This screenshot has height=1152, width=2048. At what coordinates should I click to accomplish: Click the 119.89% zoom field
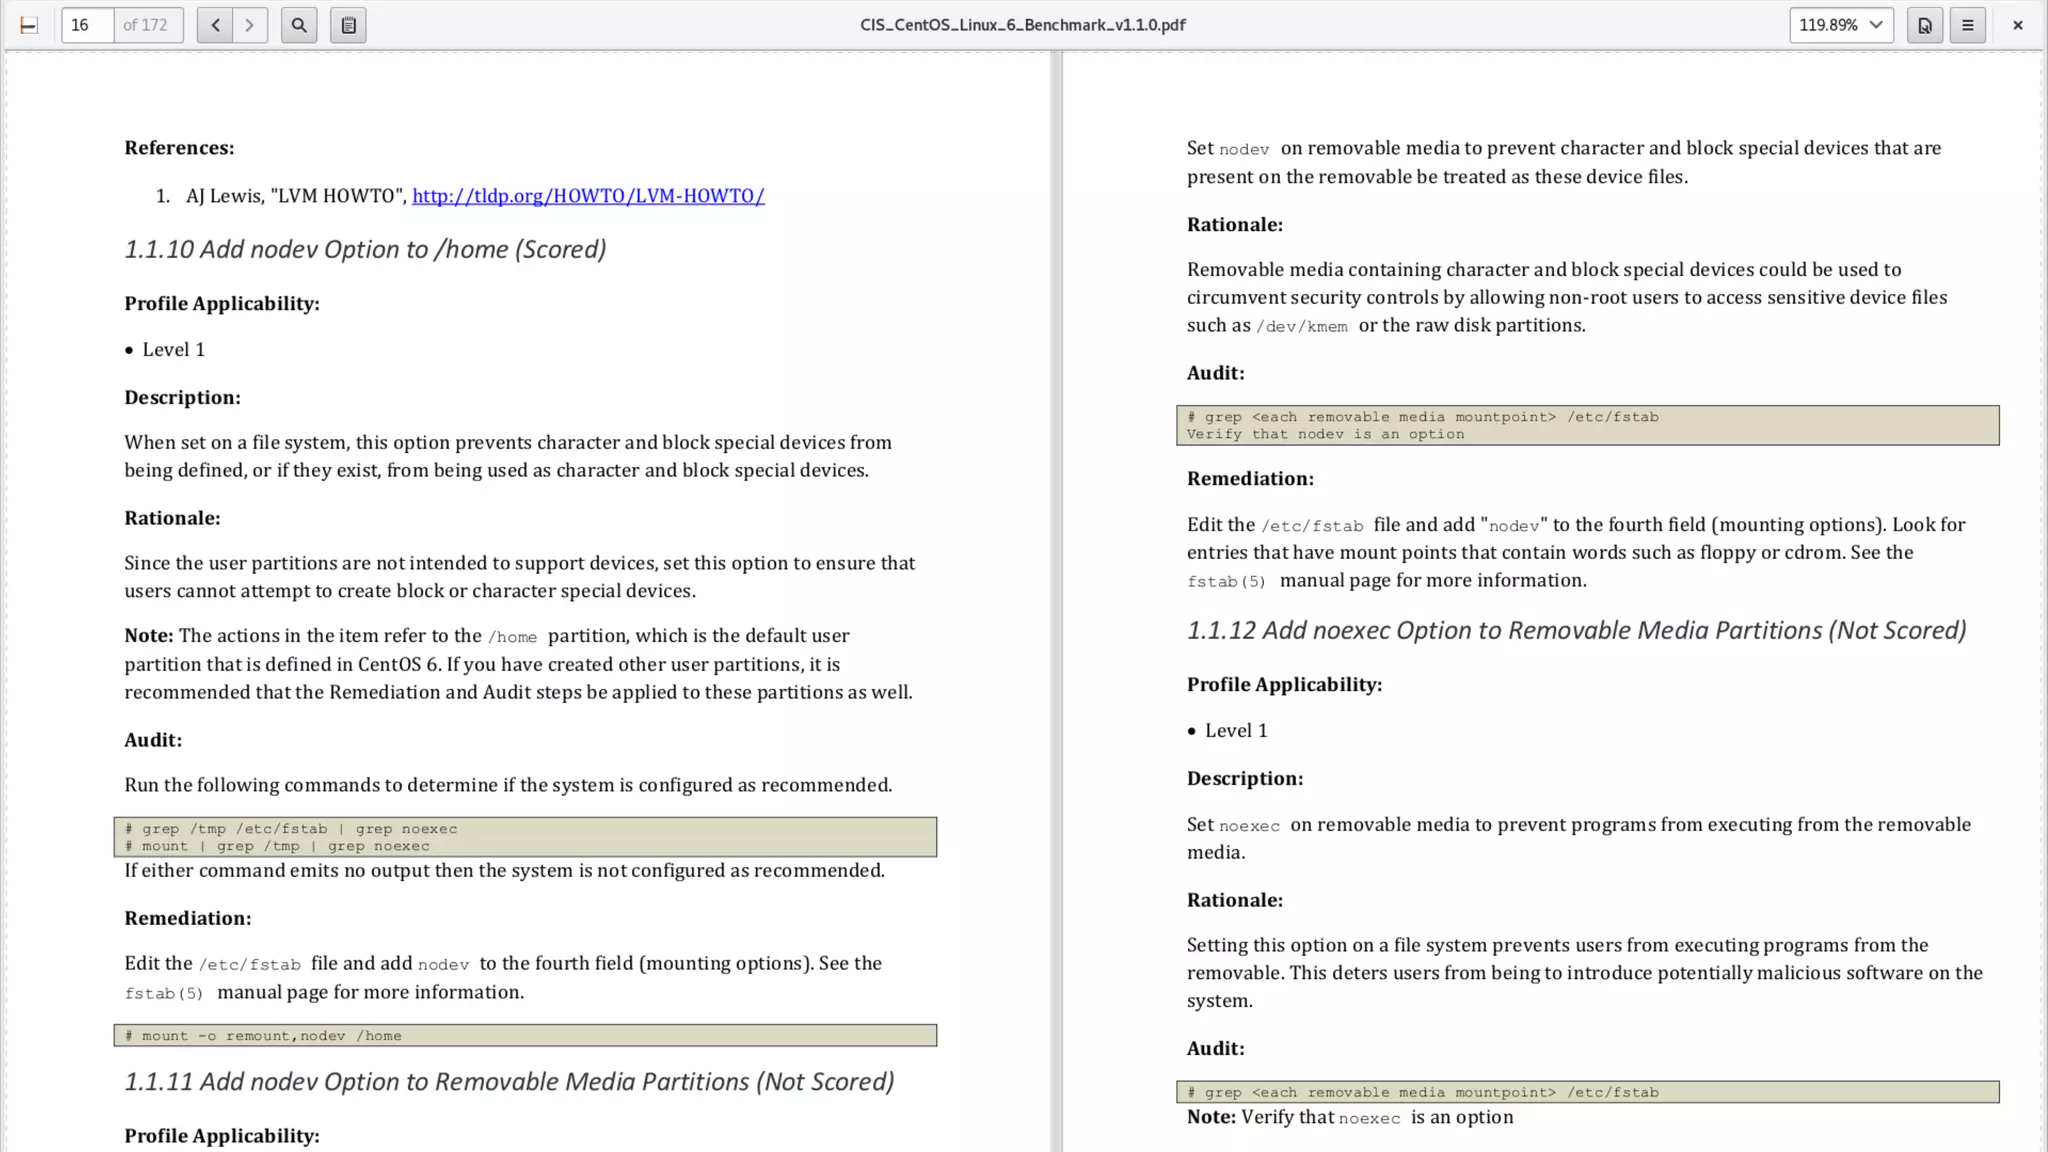(1828, 25)
